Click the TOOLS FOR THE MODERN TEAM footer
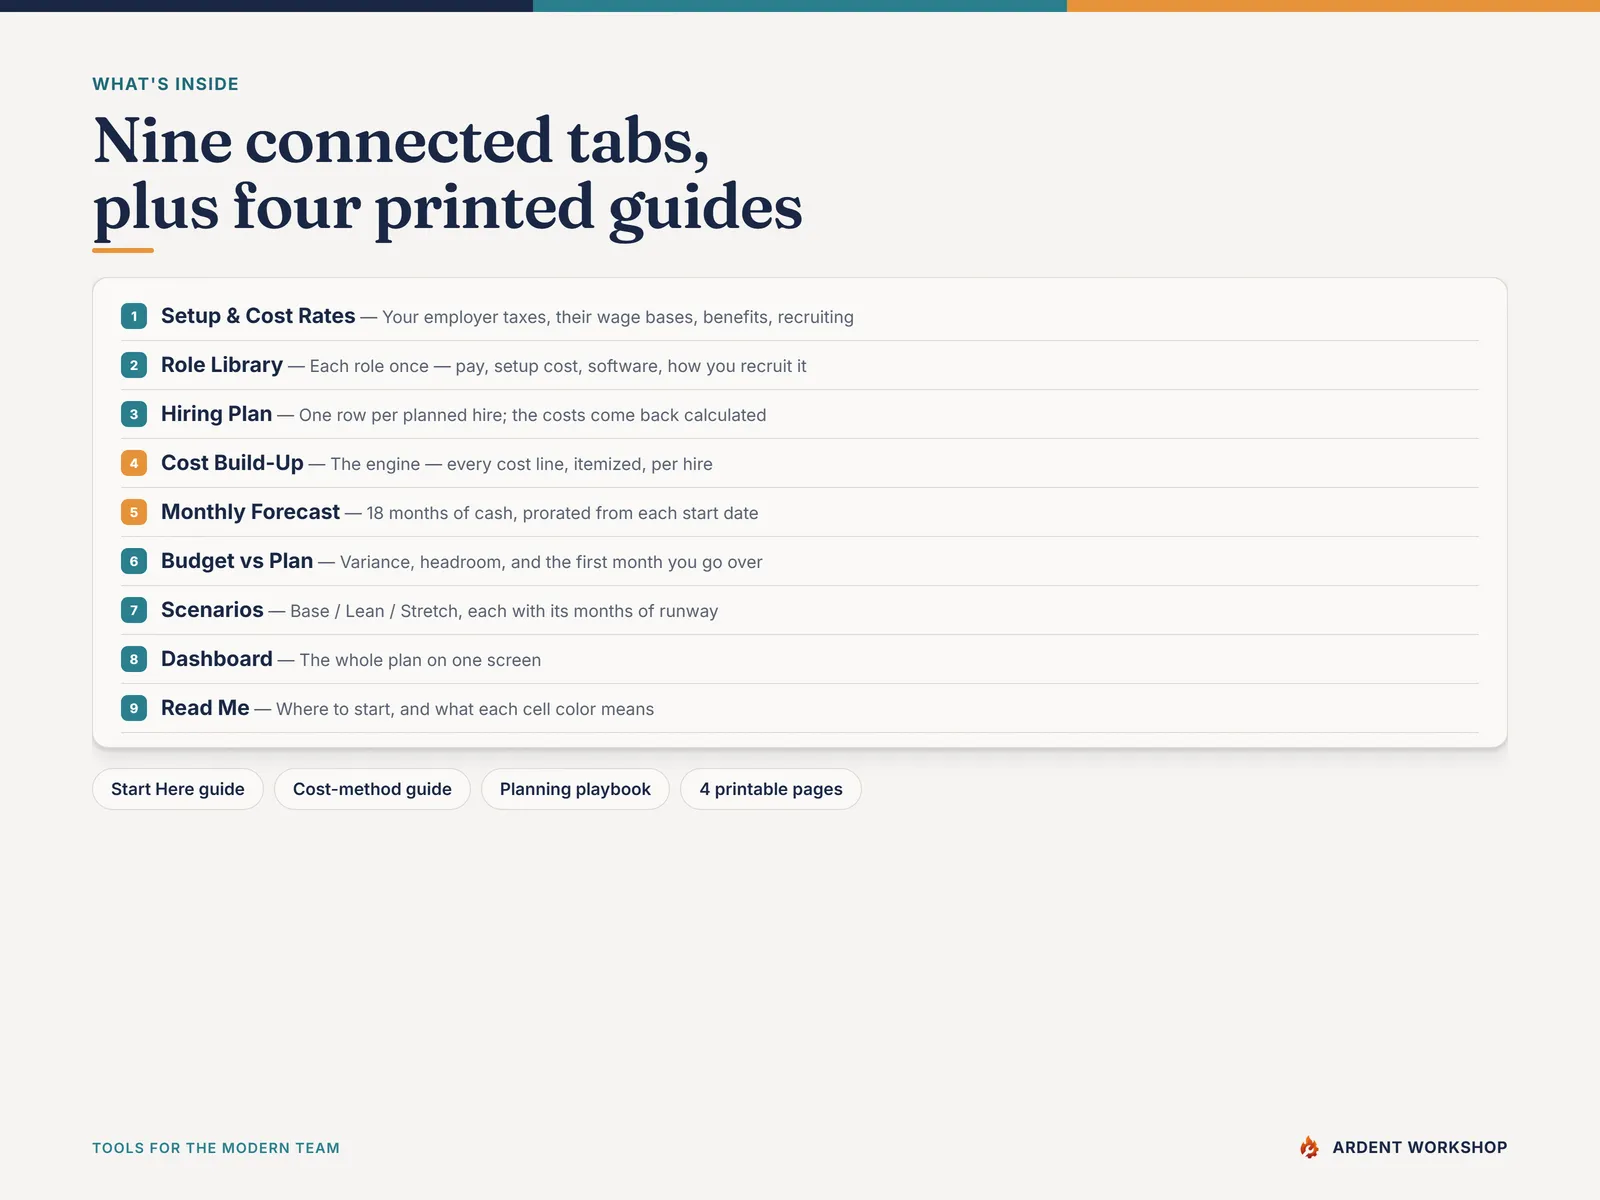The image size is (1600, 1200). pos(216,1148)
